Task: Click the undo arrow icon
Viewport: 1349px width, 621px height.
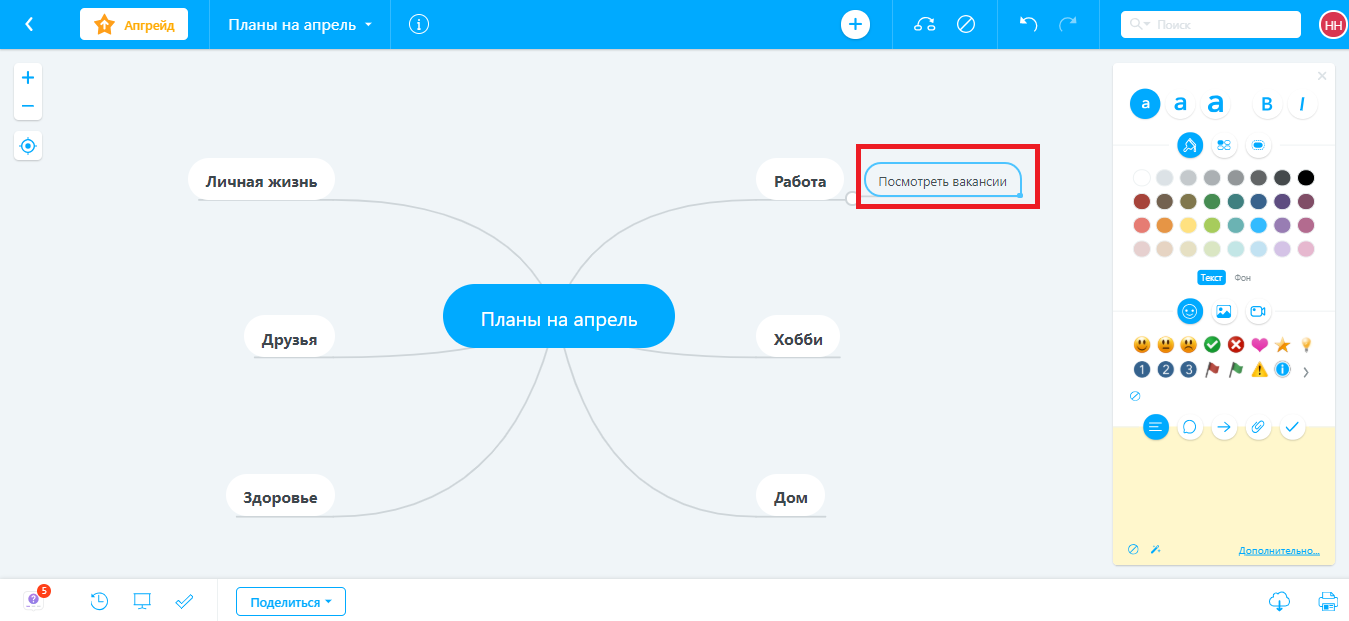Action: [x=1028, y=24]
